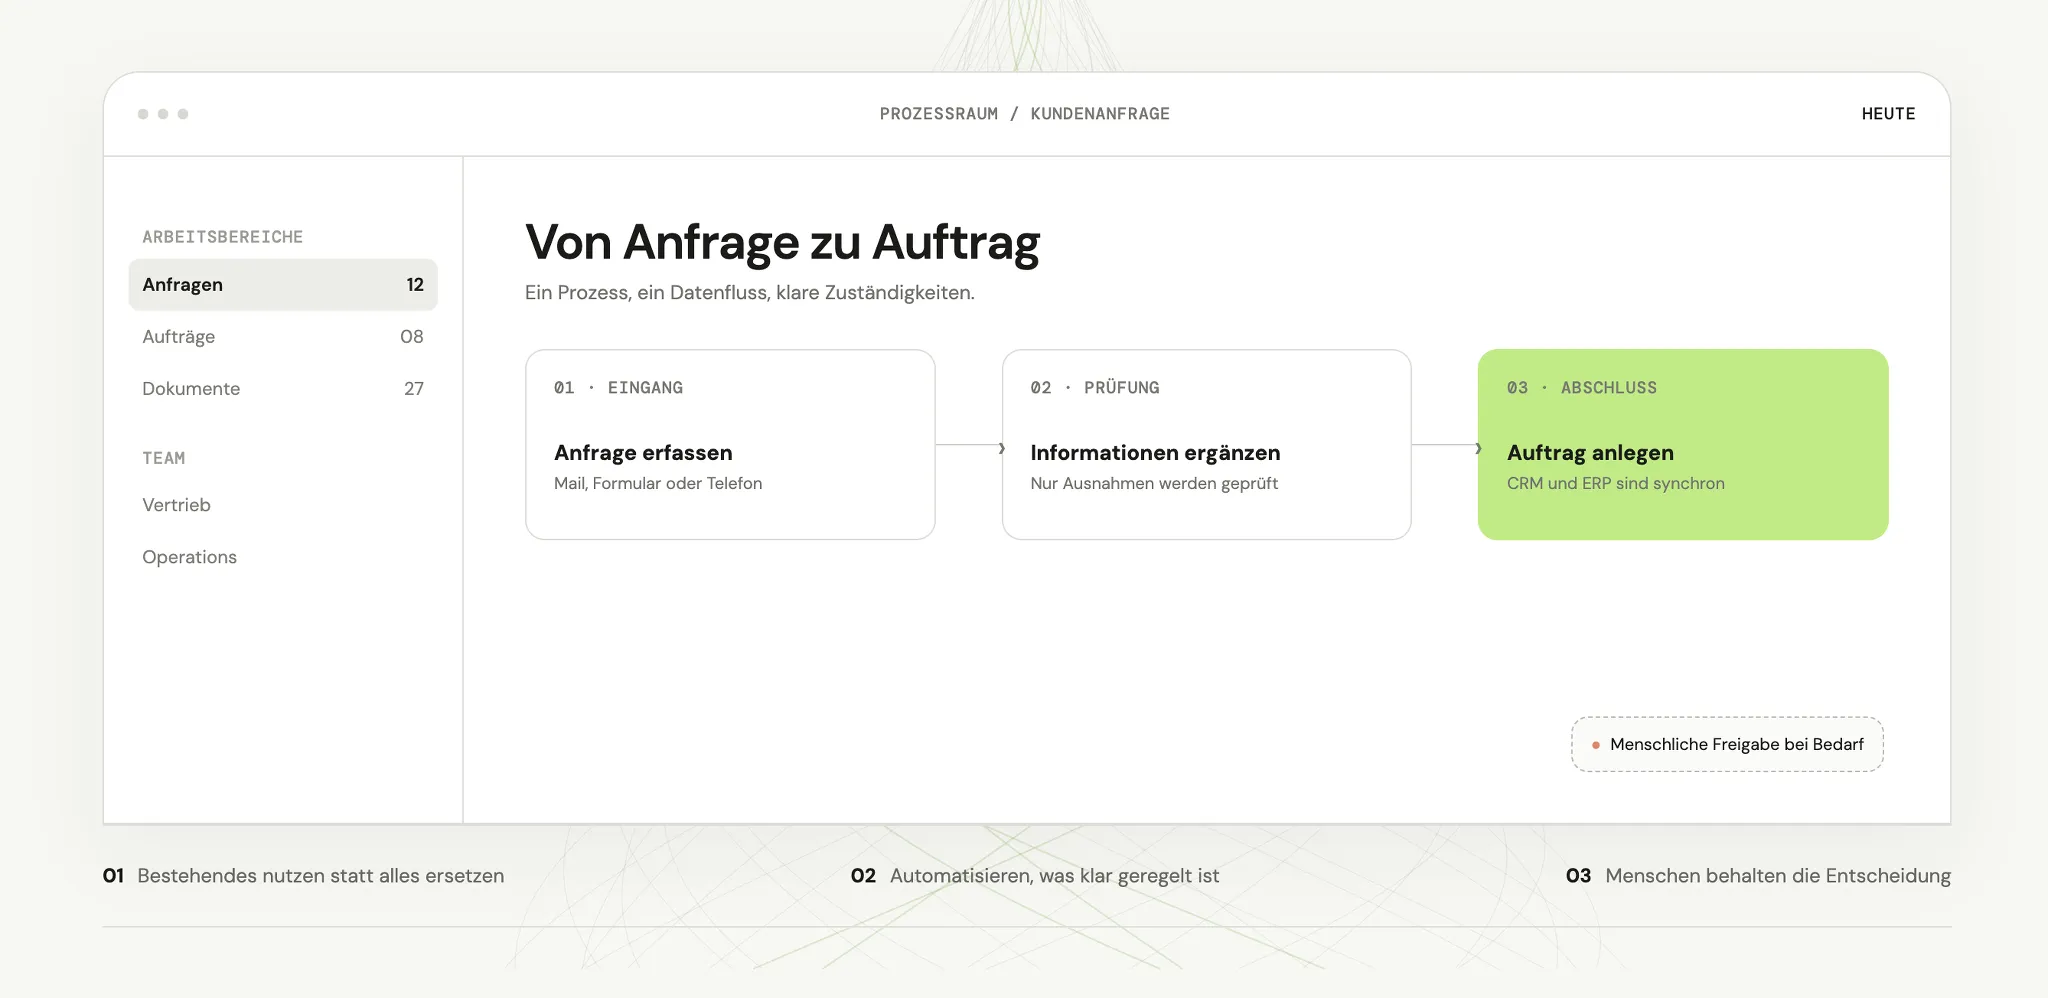This screenshot has width=2048, height=998.
Task: Open the Informationen ergänzen step card
Action: click(1206, 445)
